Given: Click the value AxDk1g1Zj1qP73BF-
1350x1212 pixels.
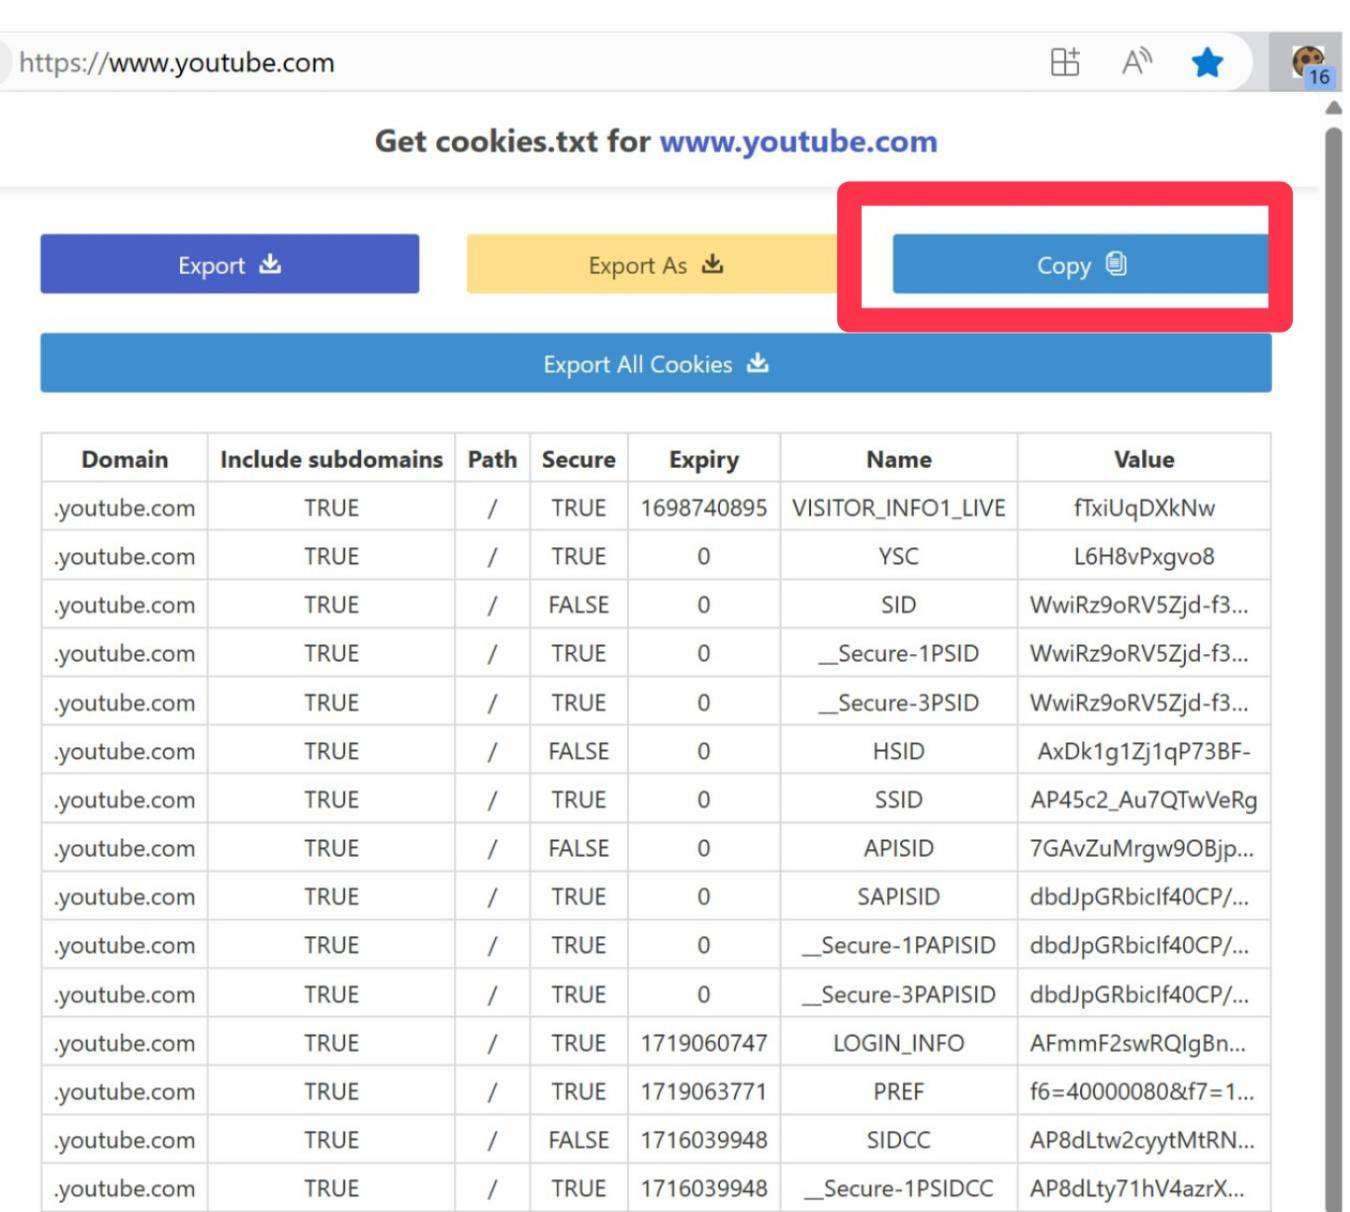Looking at the screenshot, I should (x=1144, y=751).
